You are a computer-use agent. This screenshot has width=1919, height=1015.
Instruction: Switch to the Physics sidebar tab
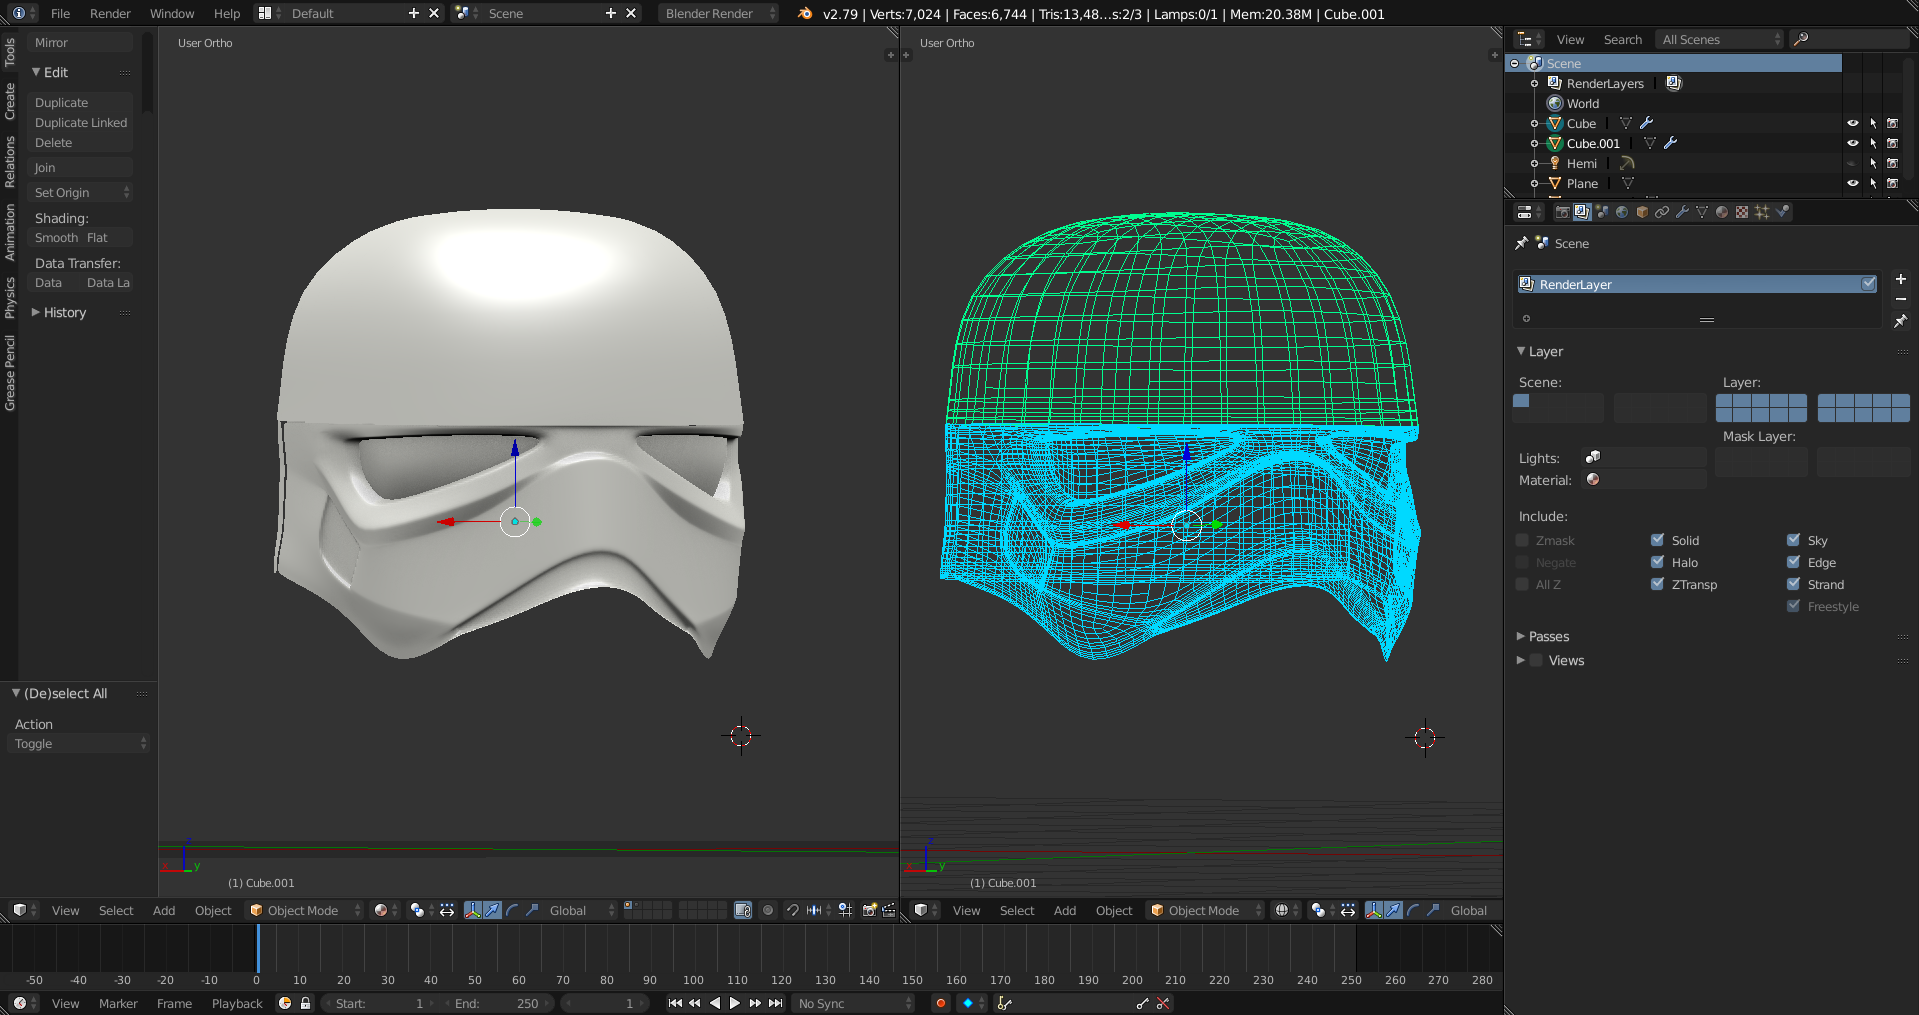[10, 297]
